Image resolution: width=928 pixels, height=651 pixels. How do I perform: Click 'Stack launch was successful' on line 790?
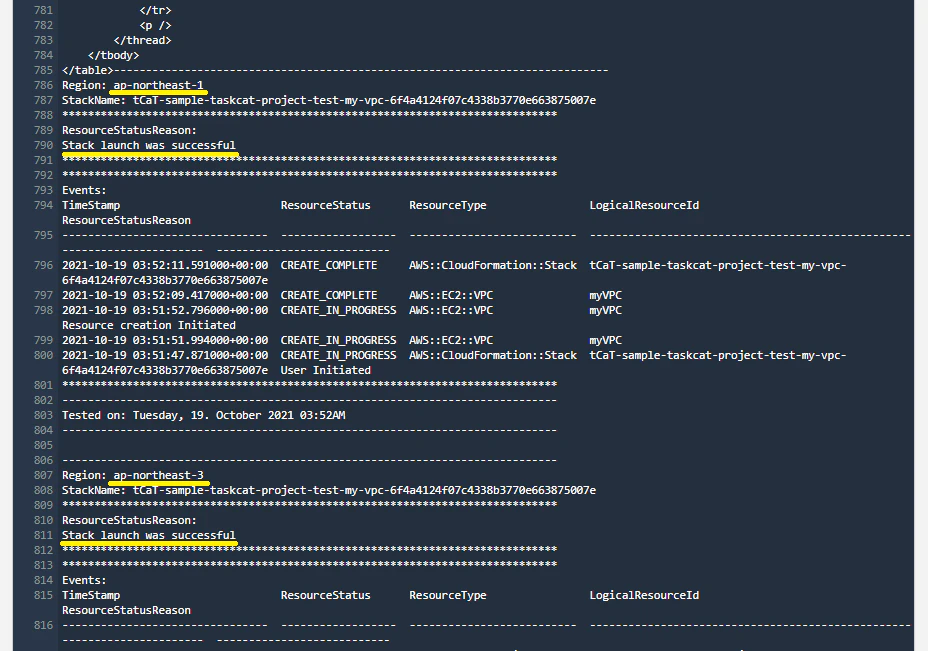tap(149, 145)
